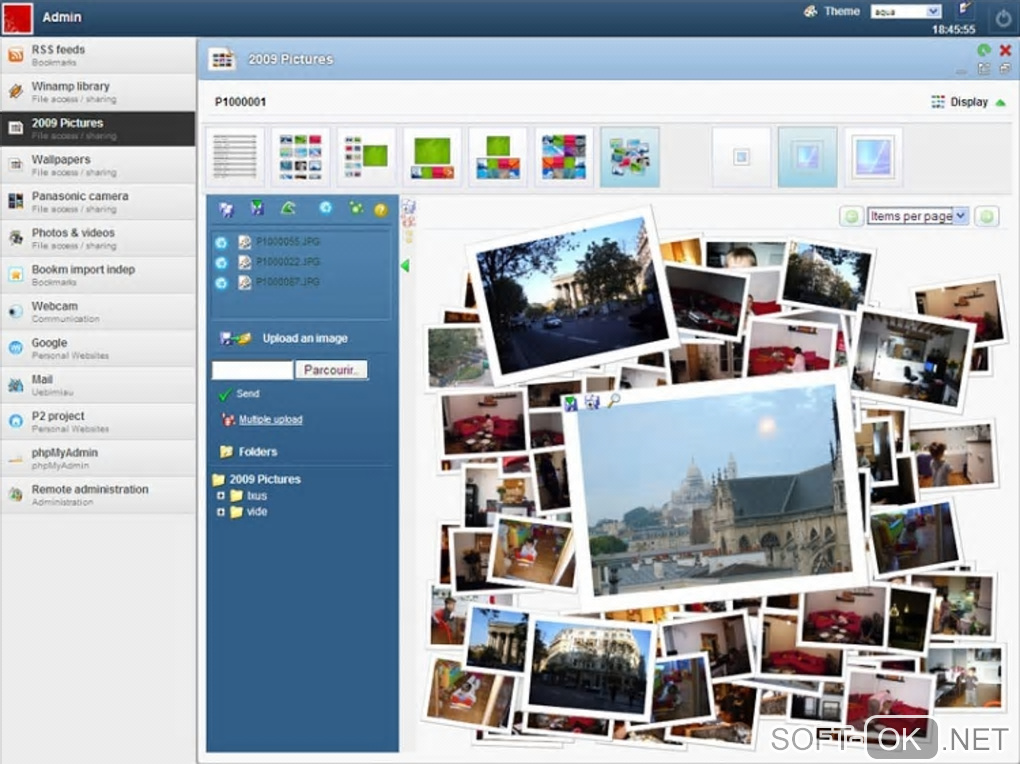Click the green download arrow icon in the blue panel toolbar
1020x764 pixels.
(258, 208)
